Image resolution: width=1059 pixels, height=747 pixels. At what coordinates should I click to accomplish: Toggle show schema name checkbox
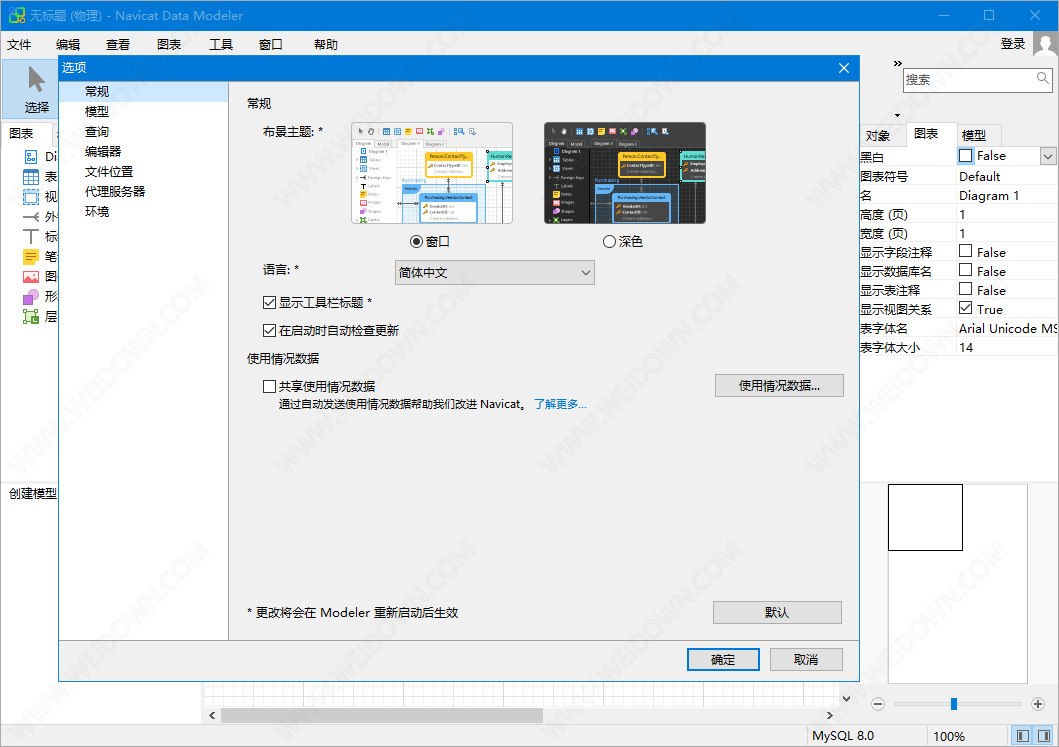click(x=966, y=270)
